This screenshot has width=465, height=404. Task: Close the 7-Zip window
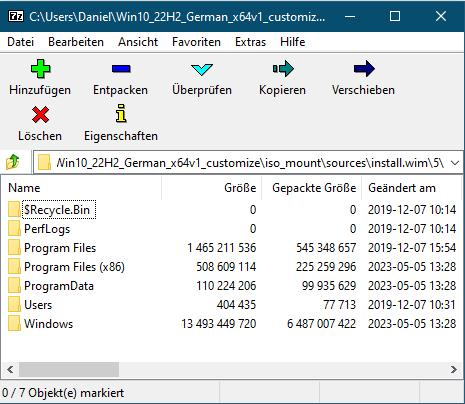pos(441,16)
